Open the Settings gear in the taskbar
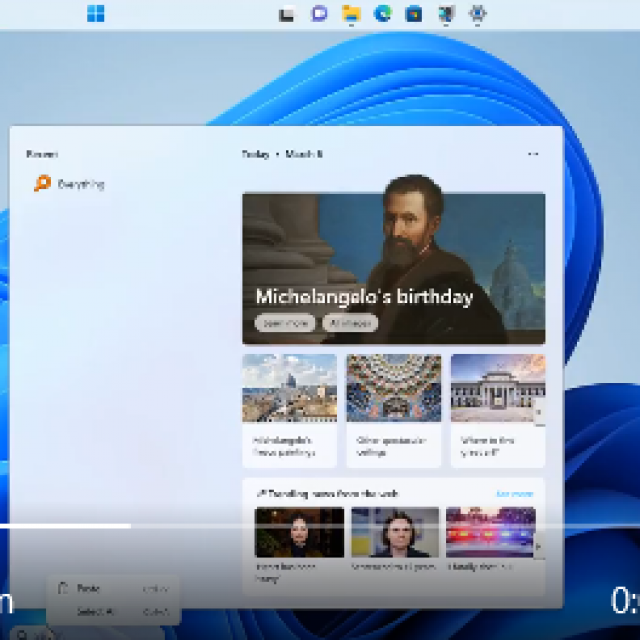 (478, 14)
